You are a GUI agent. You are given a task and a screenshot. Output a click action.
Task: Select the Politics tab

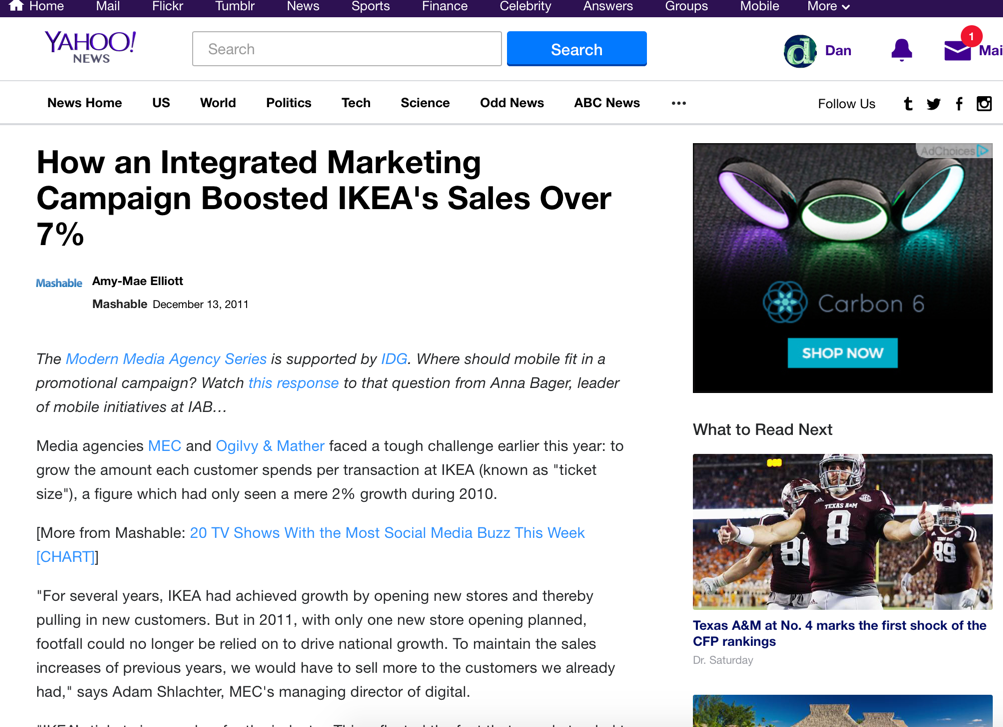288,103
